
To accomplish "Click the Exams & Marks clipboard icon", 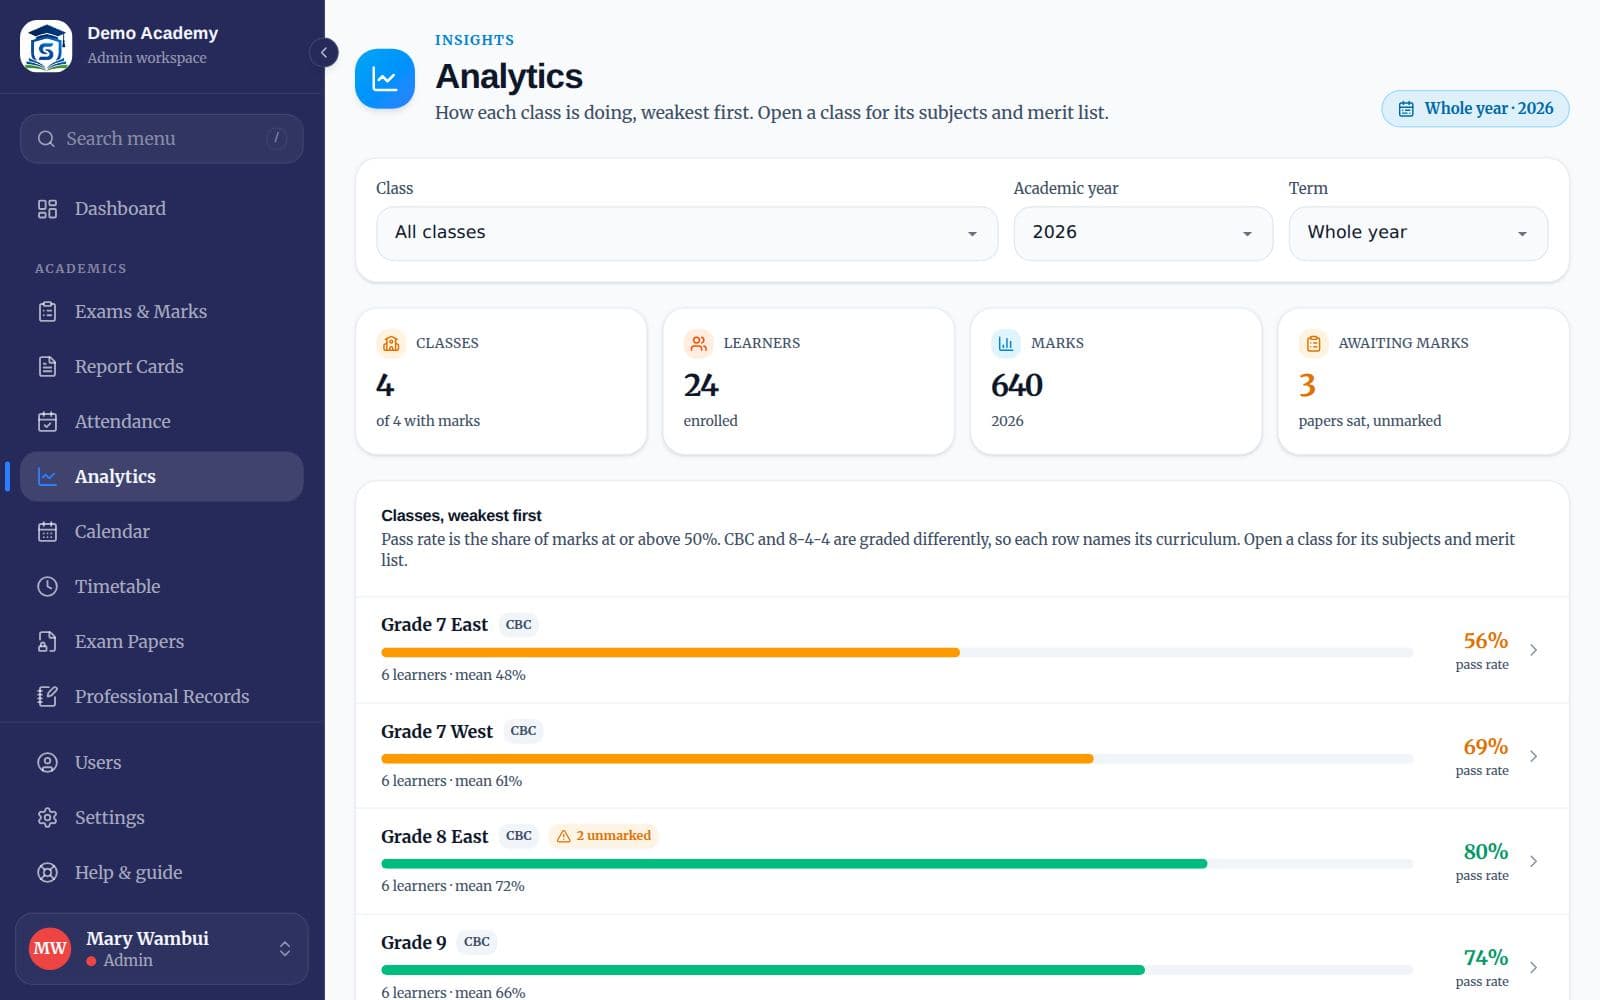I will tap(47, 312).
